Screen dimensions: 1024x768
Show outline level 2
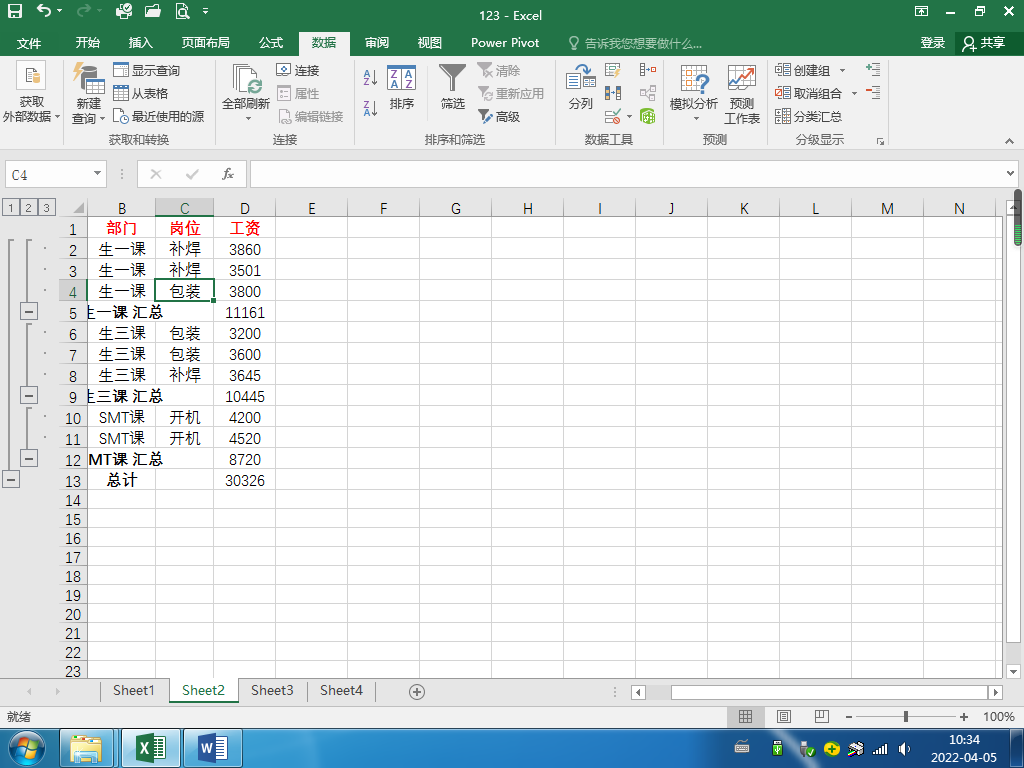point(29,208)
